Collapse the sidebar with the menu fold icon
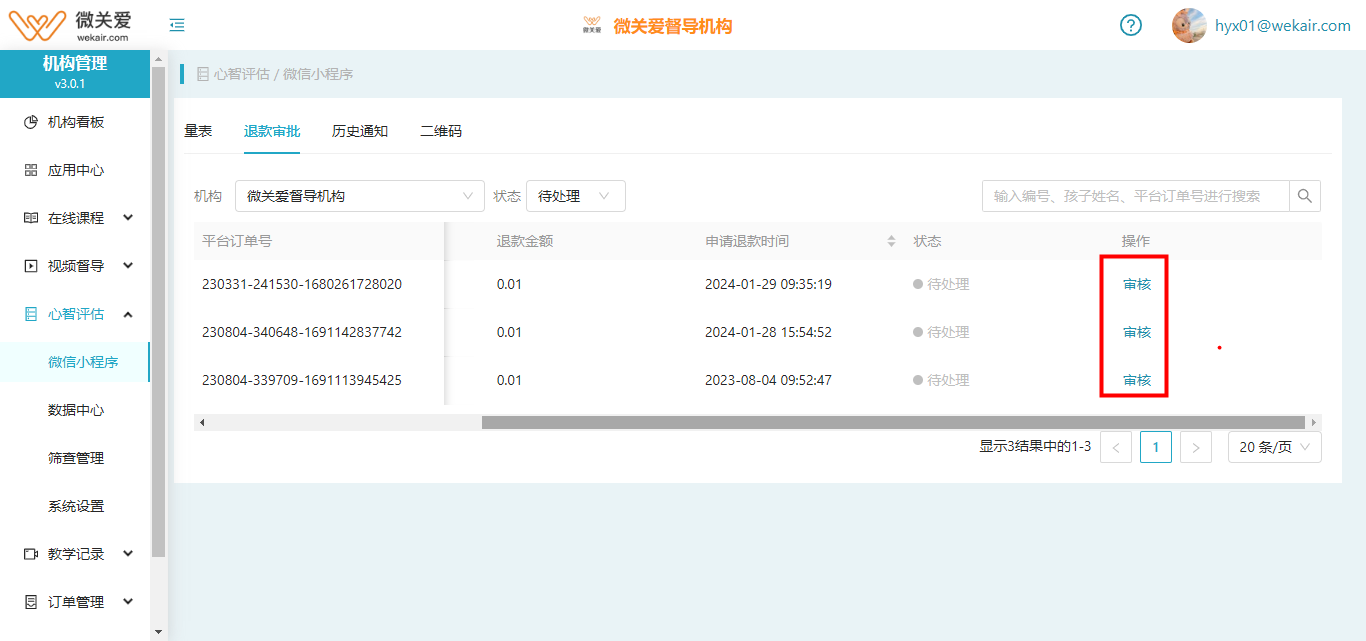The height and width of the screenshot is (641, 1366). point(177,25)
